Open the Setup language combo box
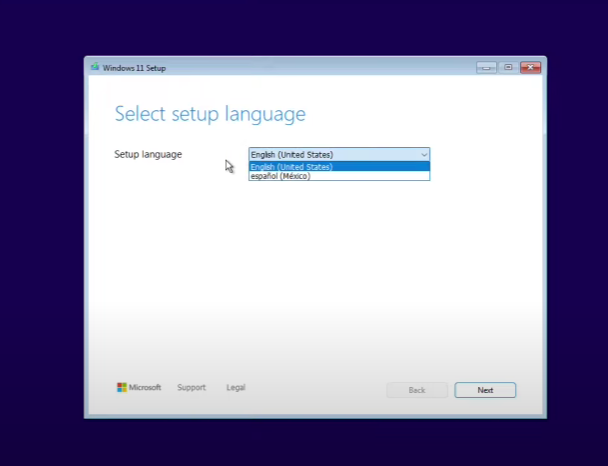Image resolution: width=608 pixels, height=466 pixels. click(x=339, y=154)
